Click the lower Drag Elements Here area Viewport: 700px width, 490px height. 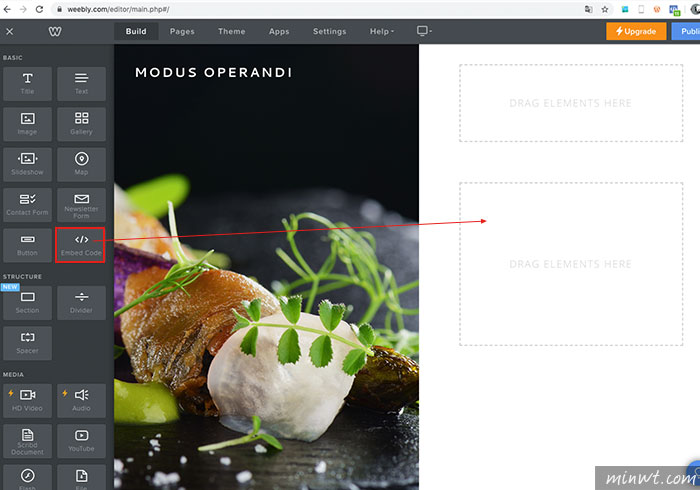tap(571, 264)
